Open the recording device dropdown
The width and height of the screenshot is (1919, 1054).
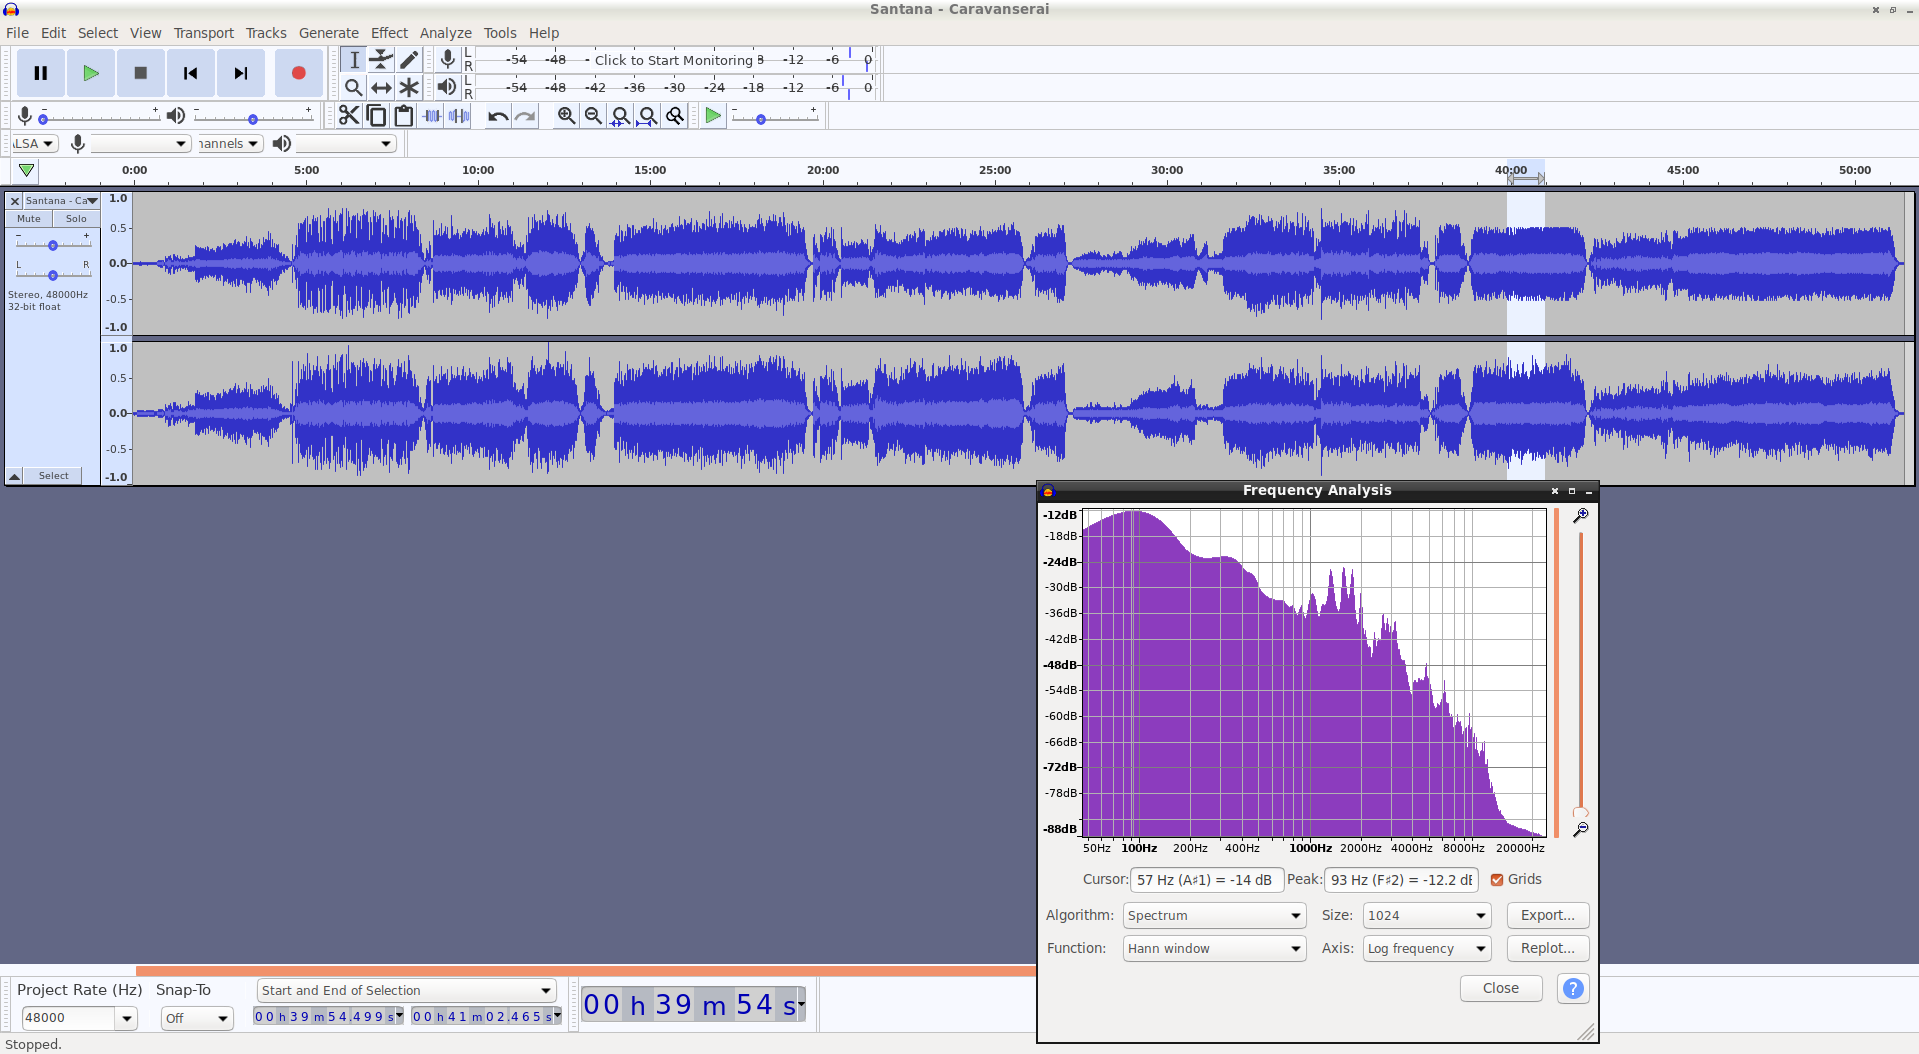(141, 144)
